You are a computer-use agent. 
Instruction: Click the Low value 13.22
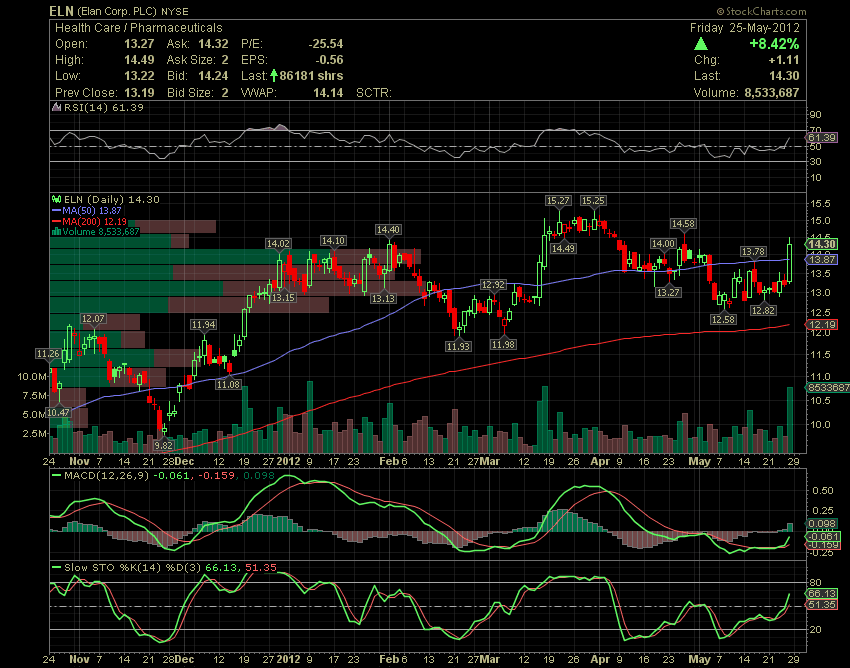point(139,76)
